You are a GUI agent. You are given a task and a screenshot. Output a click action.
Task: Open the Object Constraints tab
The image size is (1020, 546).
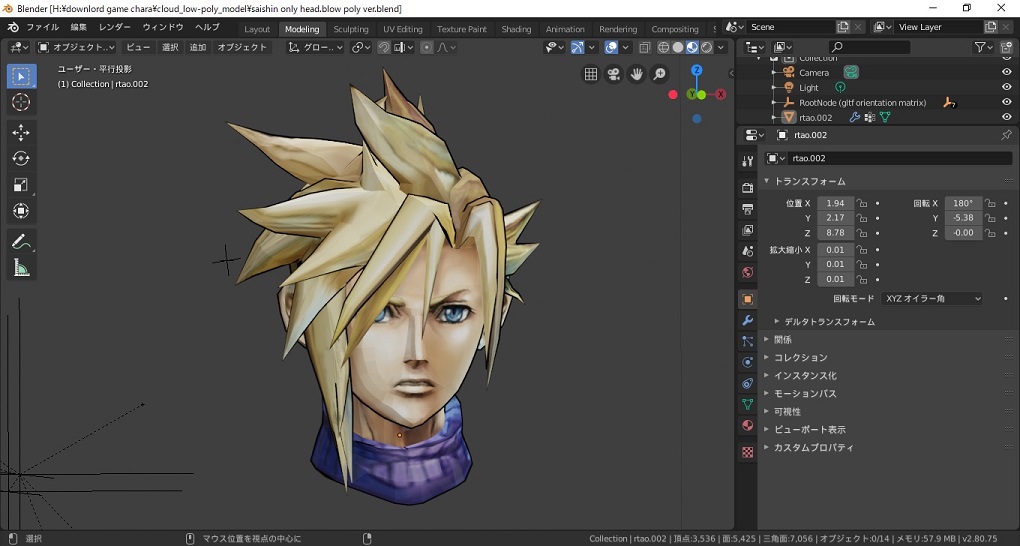click(747, 383)
